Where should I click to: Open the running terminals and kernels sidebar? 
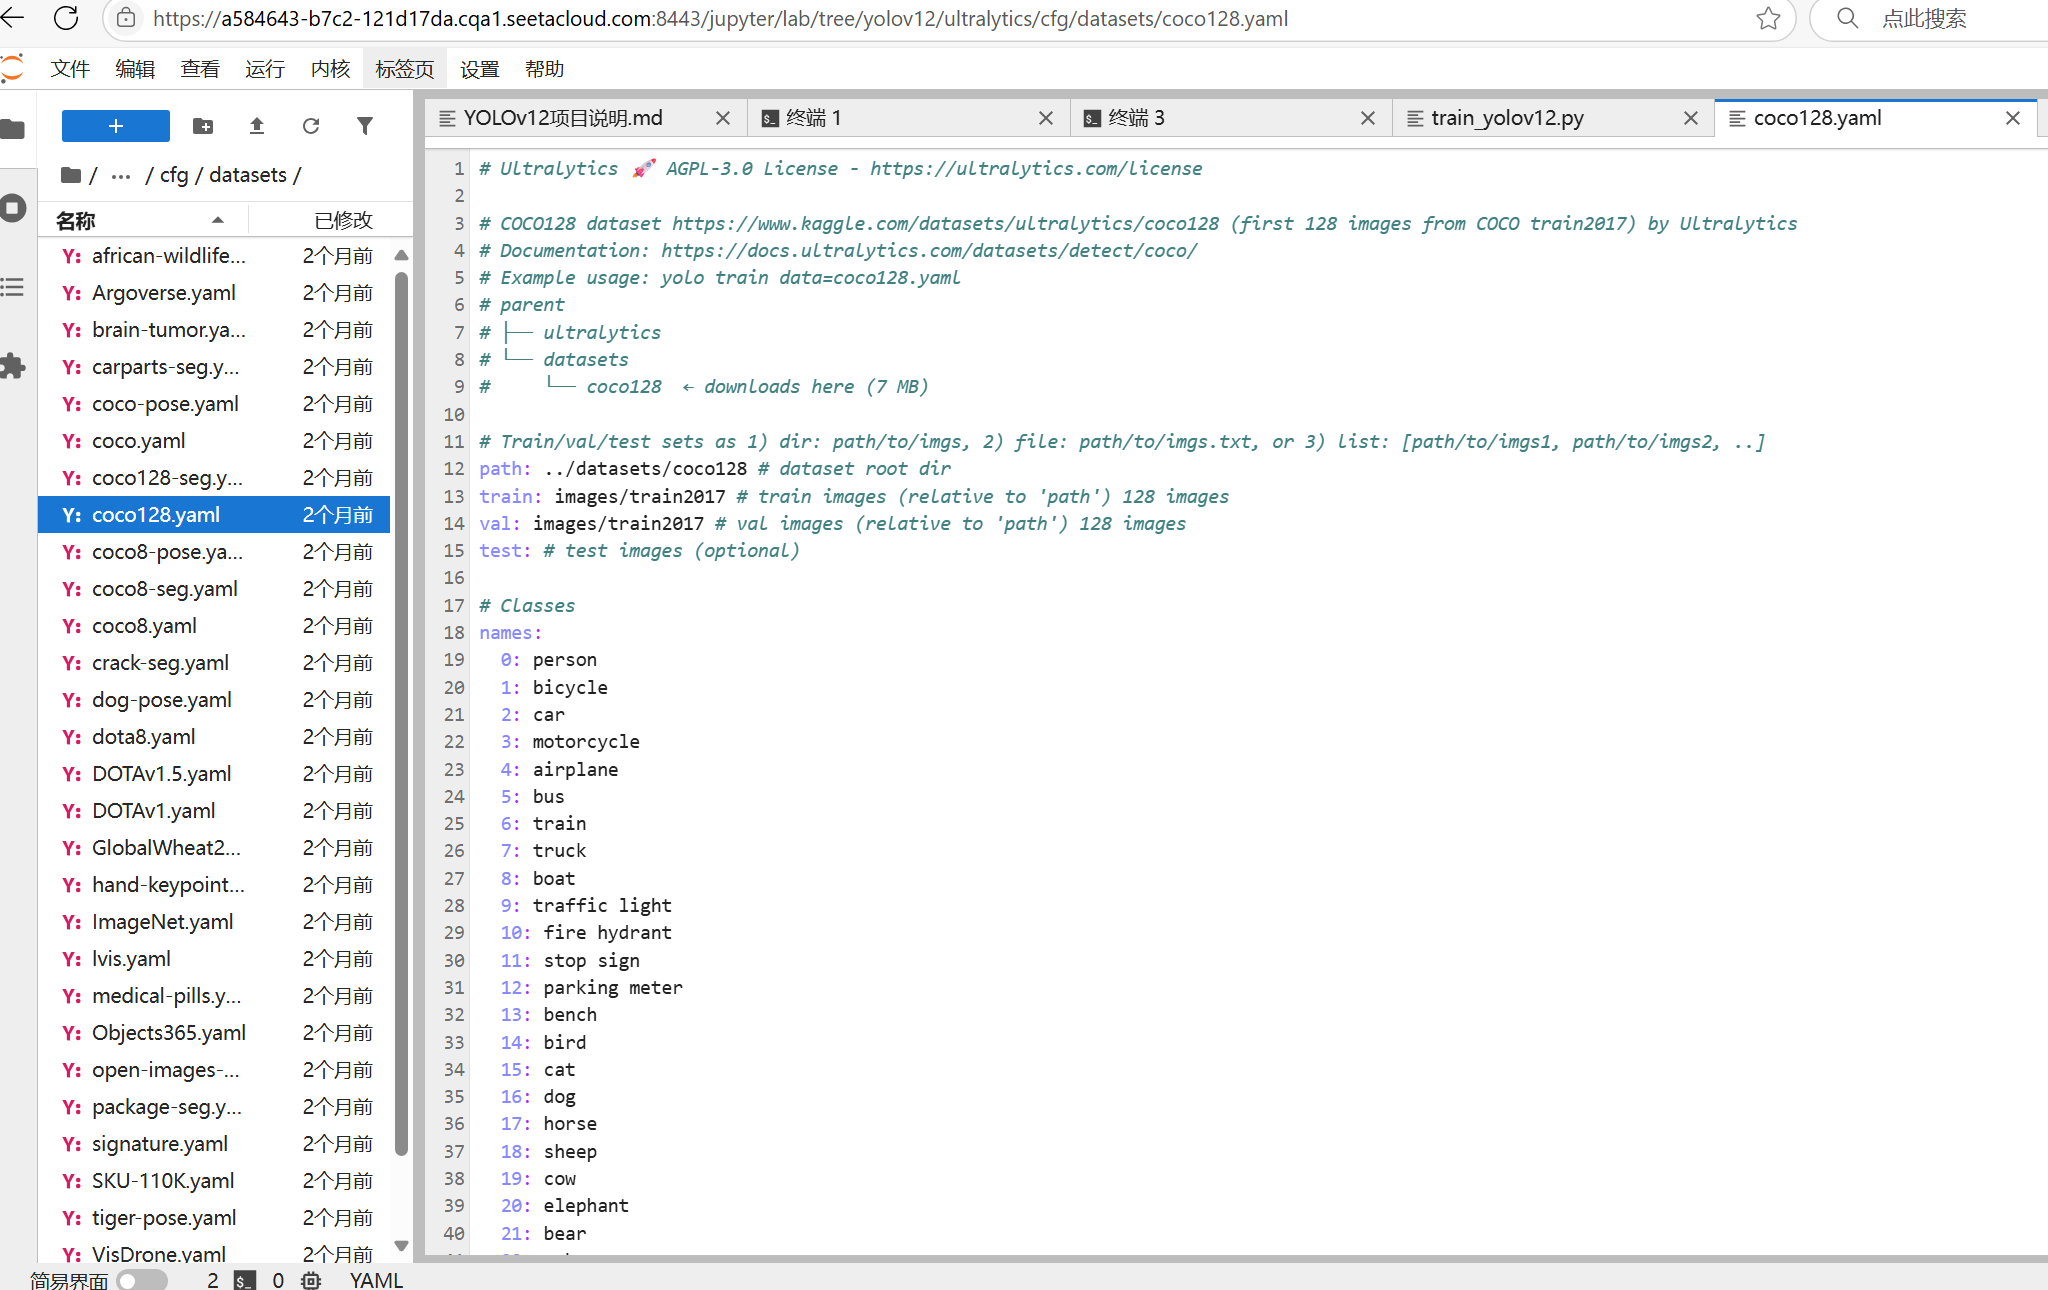click(13, 208)
